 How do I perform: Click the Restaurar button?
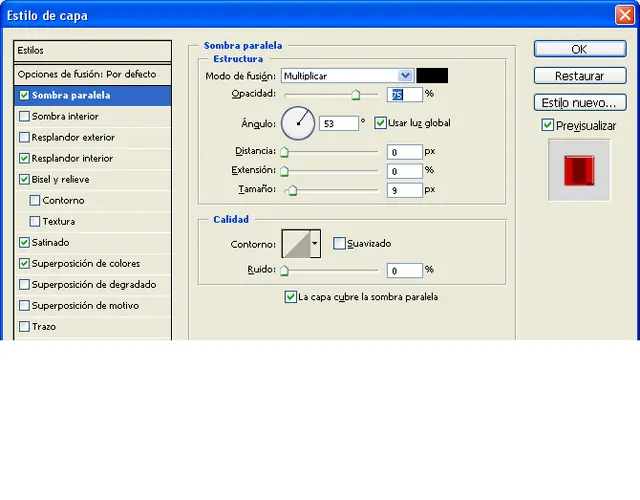pyautogui.click(x=580, y=76)
